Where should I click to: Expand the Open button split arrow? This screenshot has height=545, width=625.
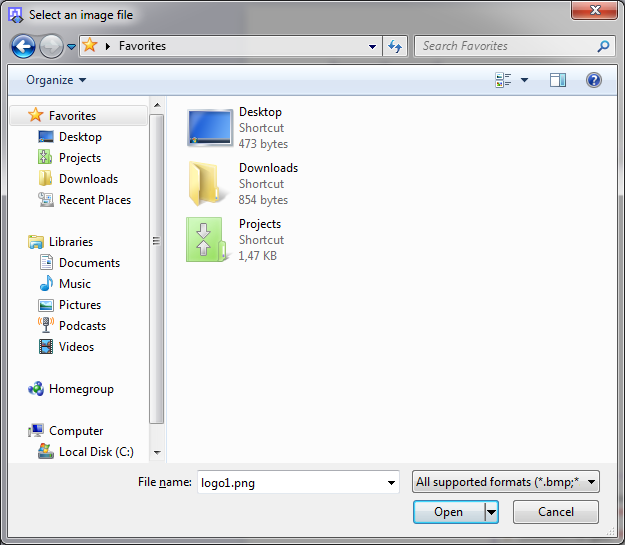pos(491,512)
